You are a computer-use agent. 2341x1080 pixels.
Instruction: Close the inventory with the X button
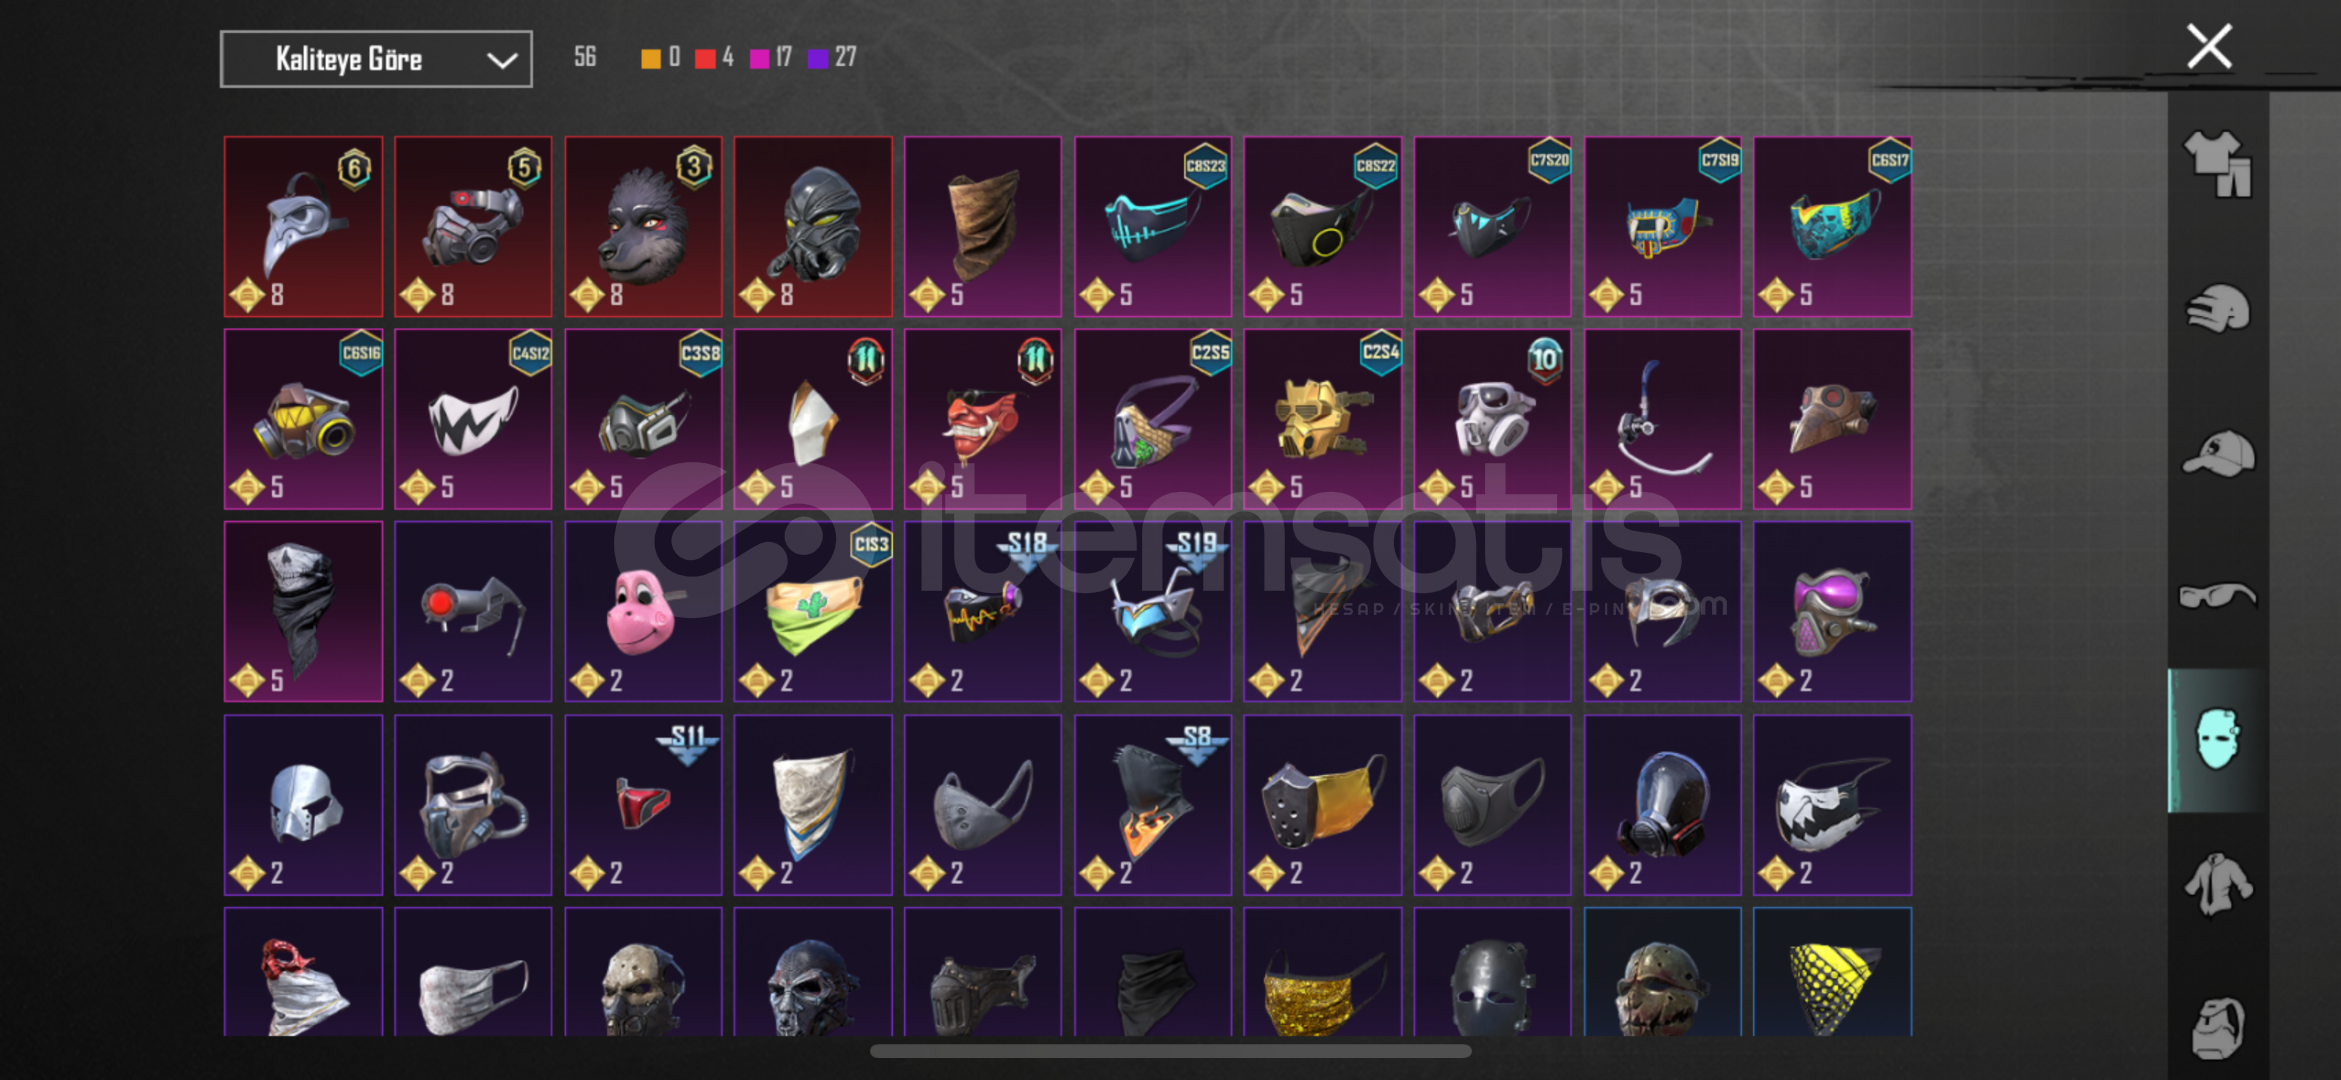tap(2209, 46)
